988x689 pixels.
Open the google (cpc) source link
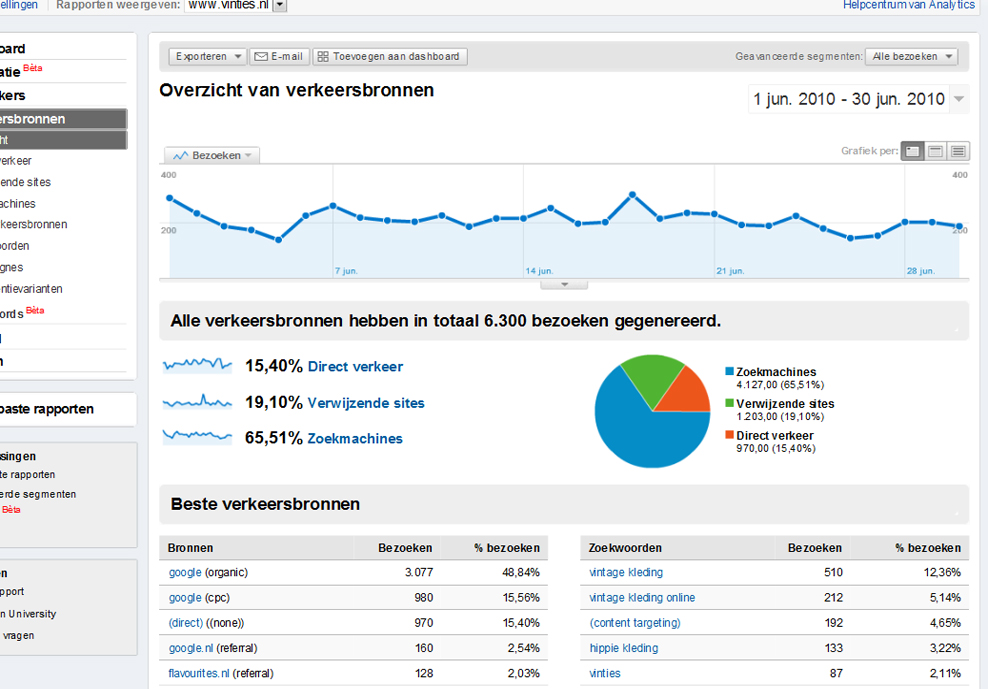point(185,598)
